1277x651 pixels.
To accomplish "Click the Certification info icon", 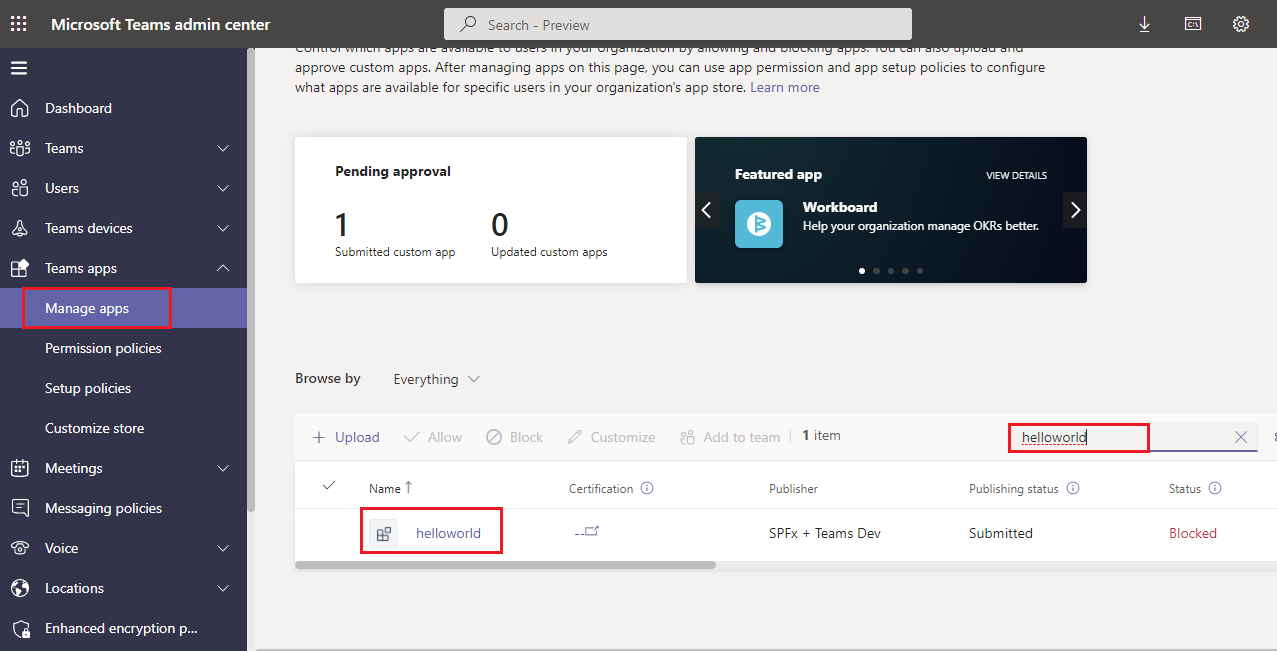I will point(647,489).
